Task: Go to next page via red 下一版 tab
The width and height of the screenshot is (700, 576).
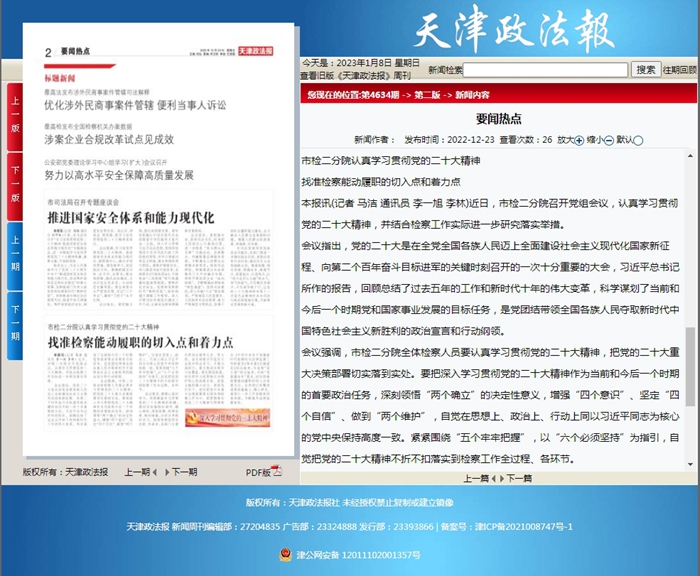Action: pos(15,185)
